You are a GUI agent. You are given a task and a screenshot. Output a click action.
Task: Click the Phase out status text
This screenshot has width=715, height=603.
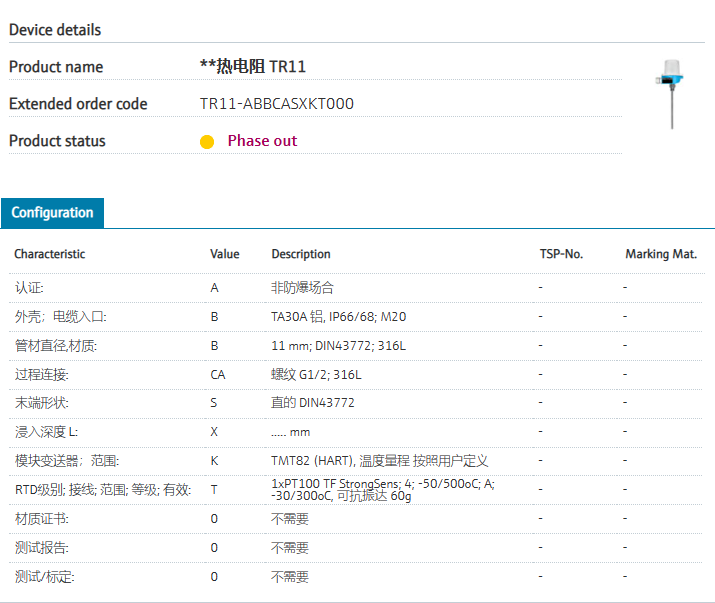(x=262, y=141)
